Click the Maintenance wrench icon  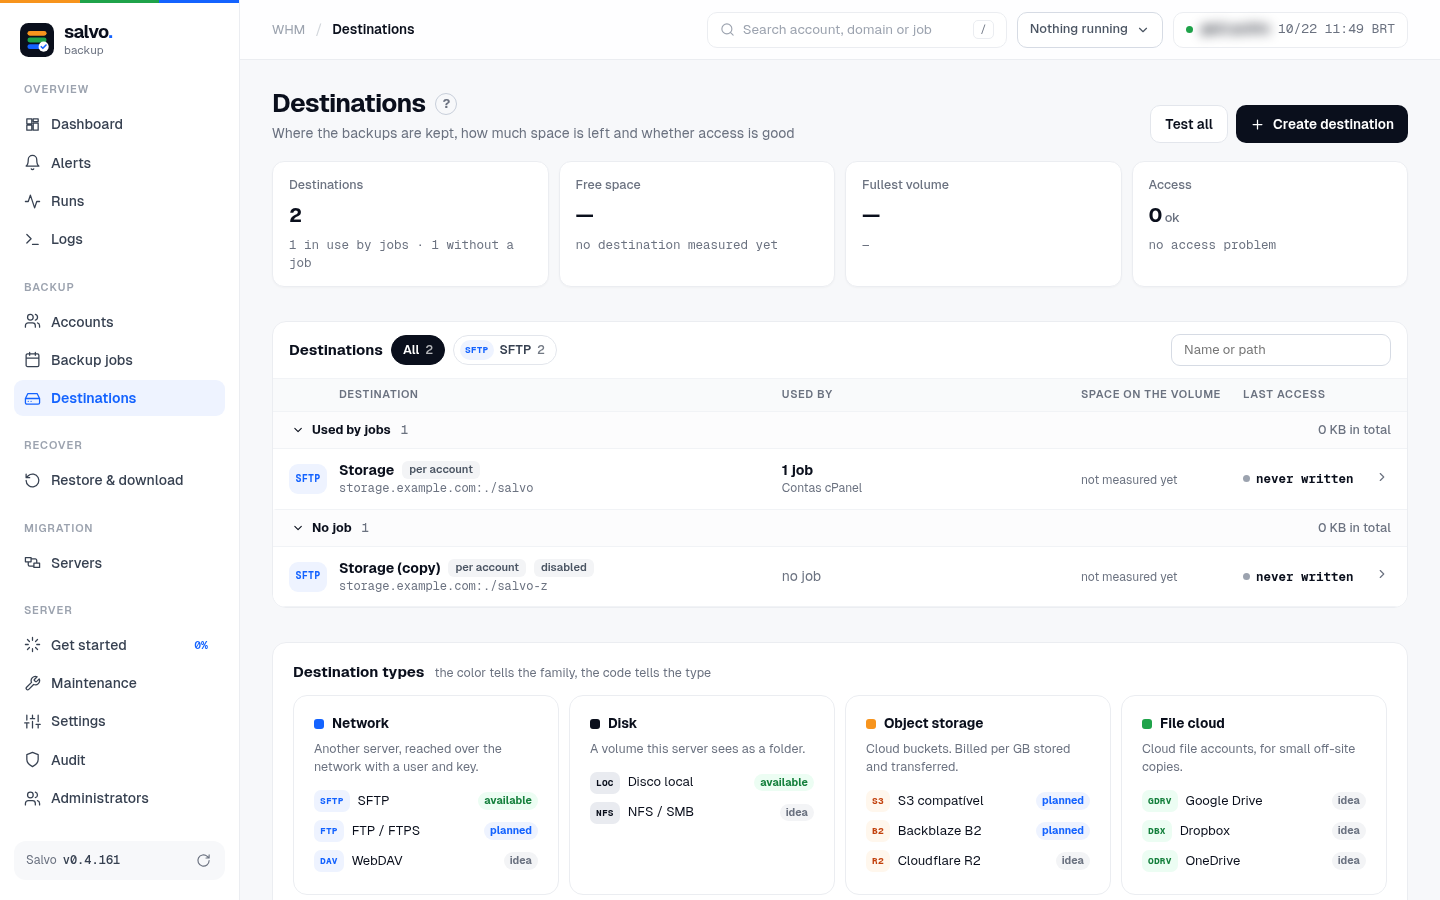pos(32,683)
